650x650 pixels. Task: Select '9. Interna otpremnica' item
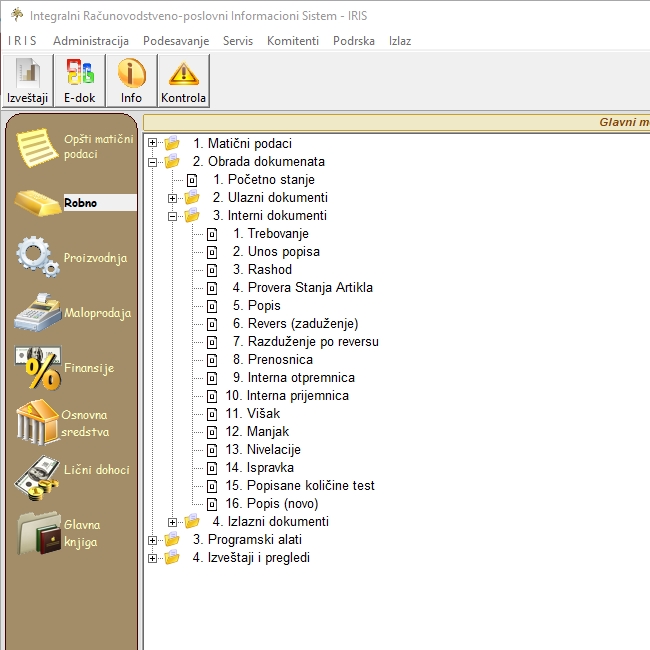[x=294, y=378]
